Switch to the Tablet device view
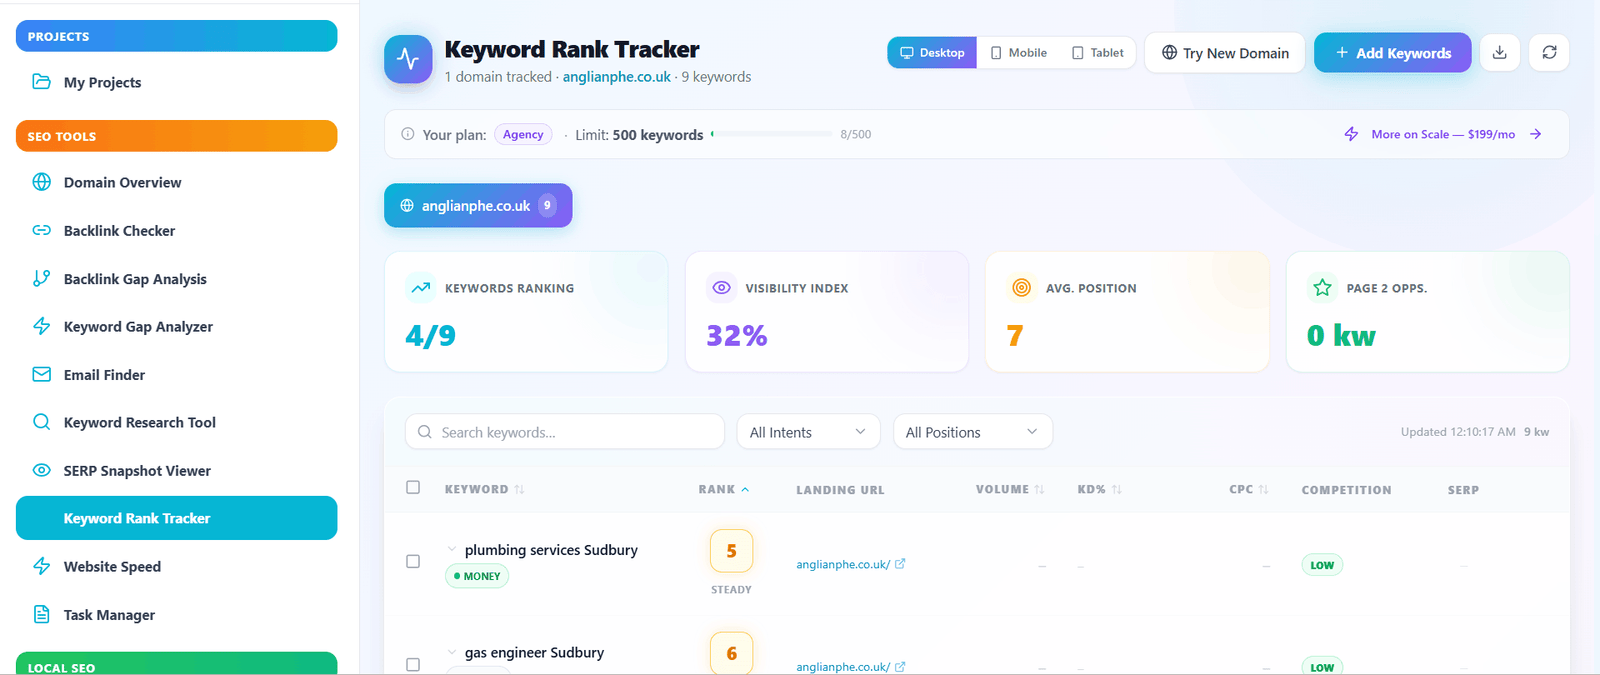 [x=1098, y=53]
